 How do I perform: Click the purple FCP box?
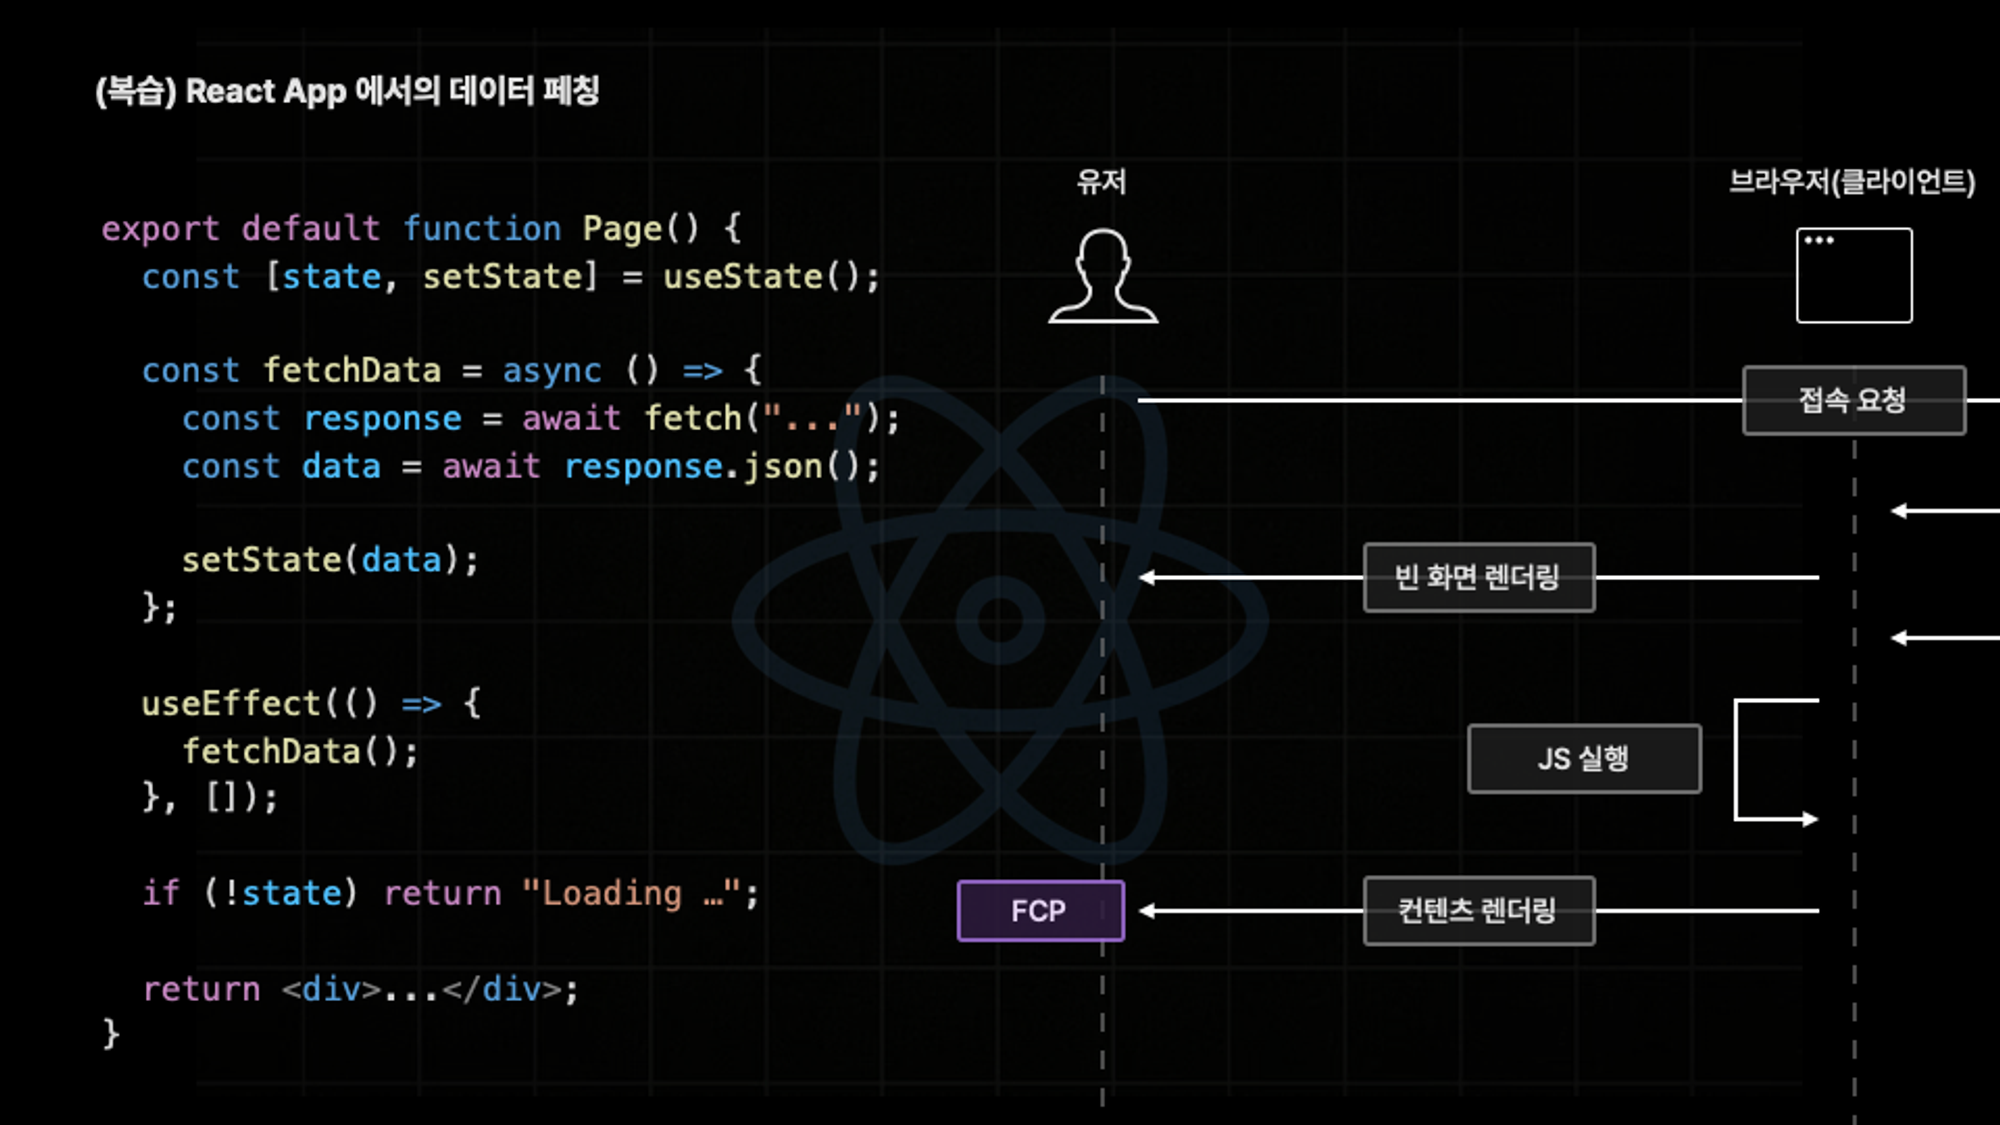(1040, 911)
